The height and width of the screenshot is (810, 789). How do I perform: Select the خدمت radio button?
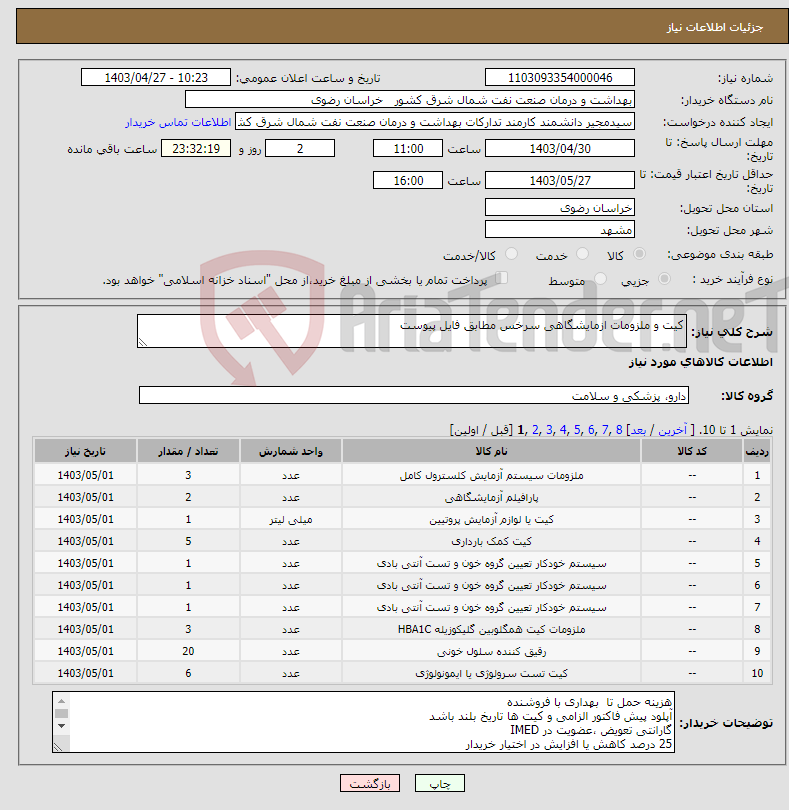582,254
